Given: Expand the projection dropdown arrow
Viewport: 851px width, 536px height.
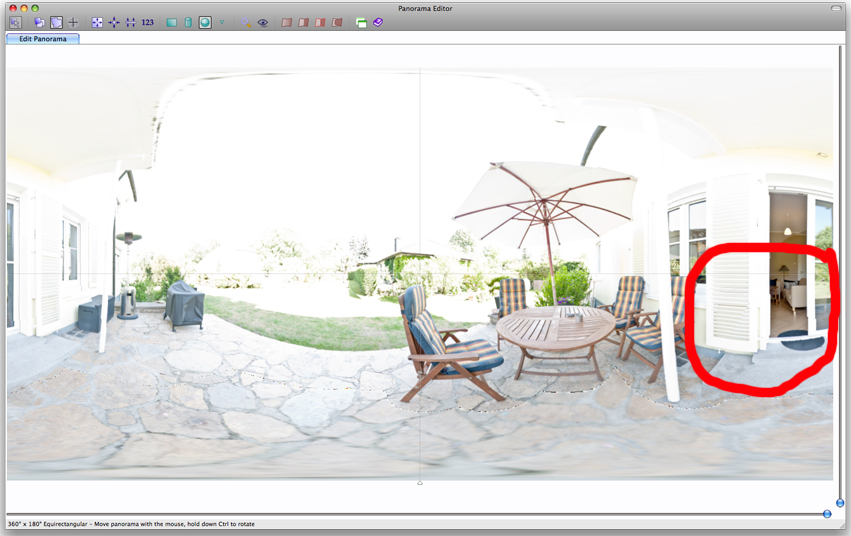Looking at the screenshot, I should [221, 22].
